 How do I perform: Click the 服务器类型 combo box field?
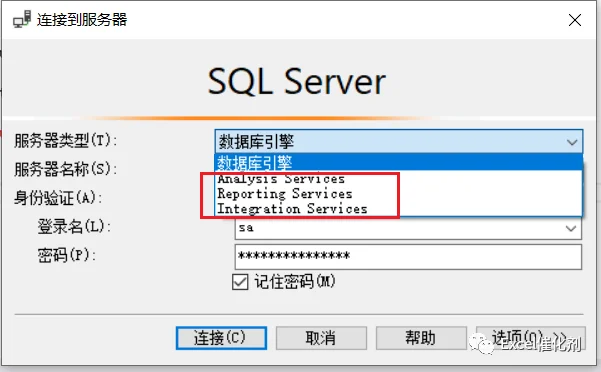(x=399, y=142)
